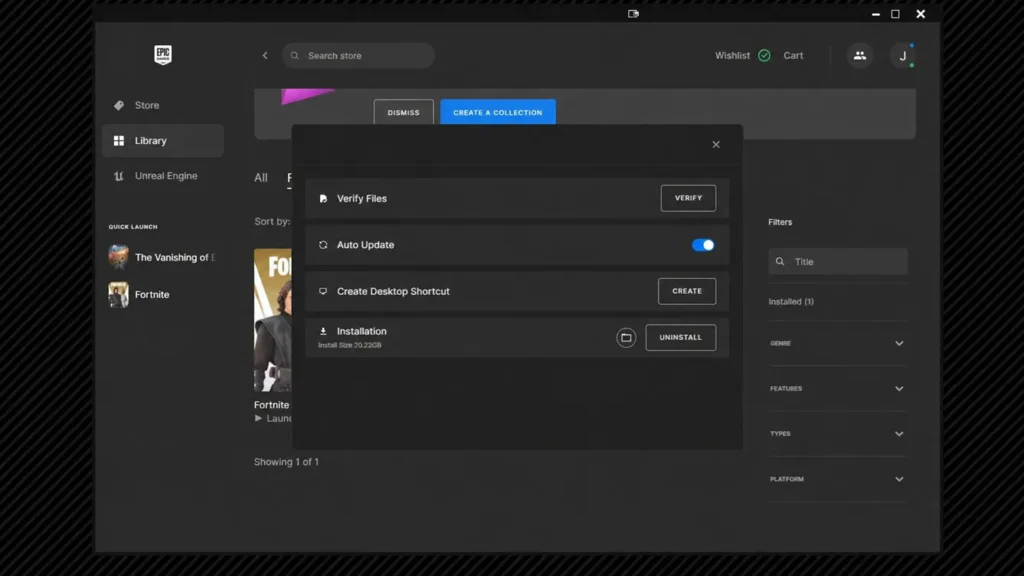
Task: Click the picture-in-picture icon in title bar
Action: [633, 14]
